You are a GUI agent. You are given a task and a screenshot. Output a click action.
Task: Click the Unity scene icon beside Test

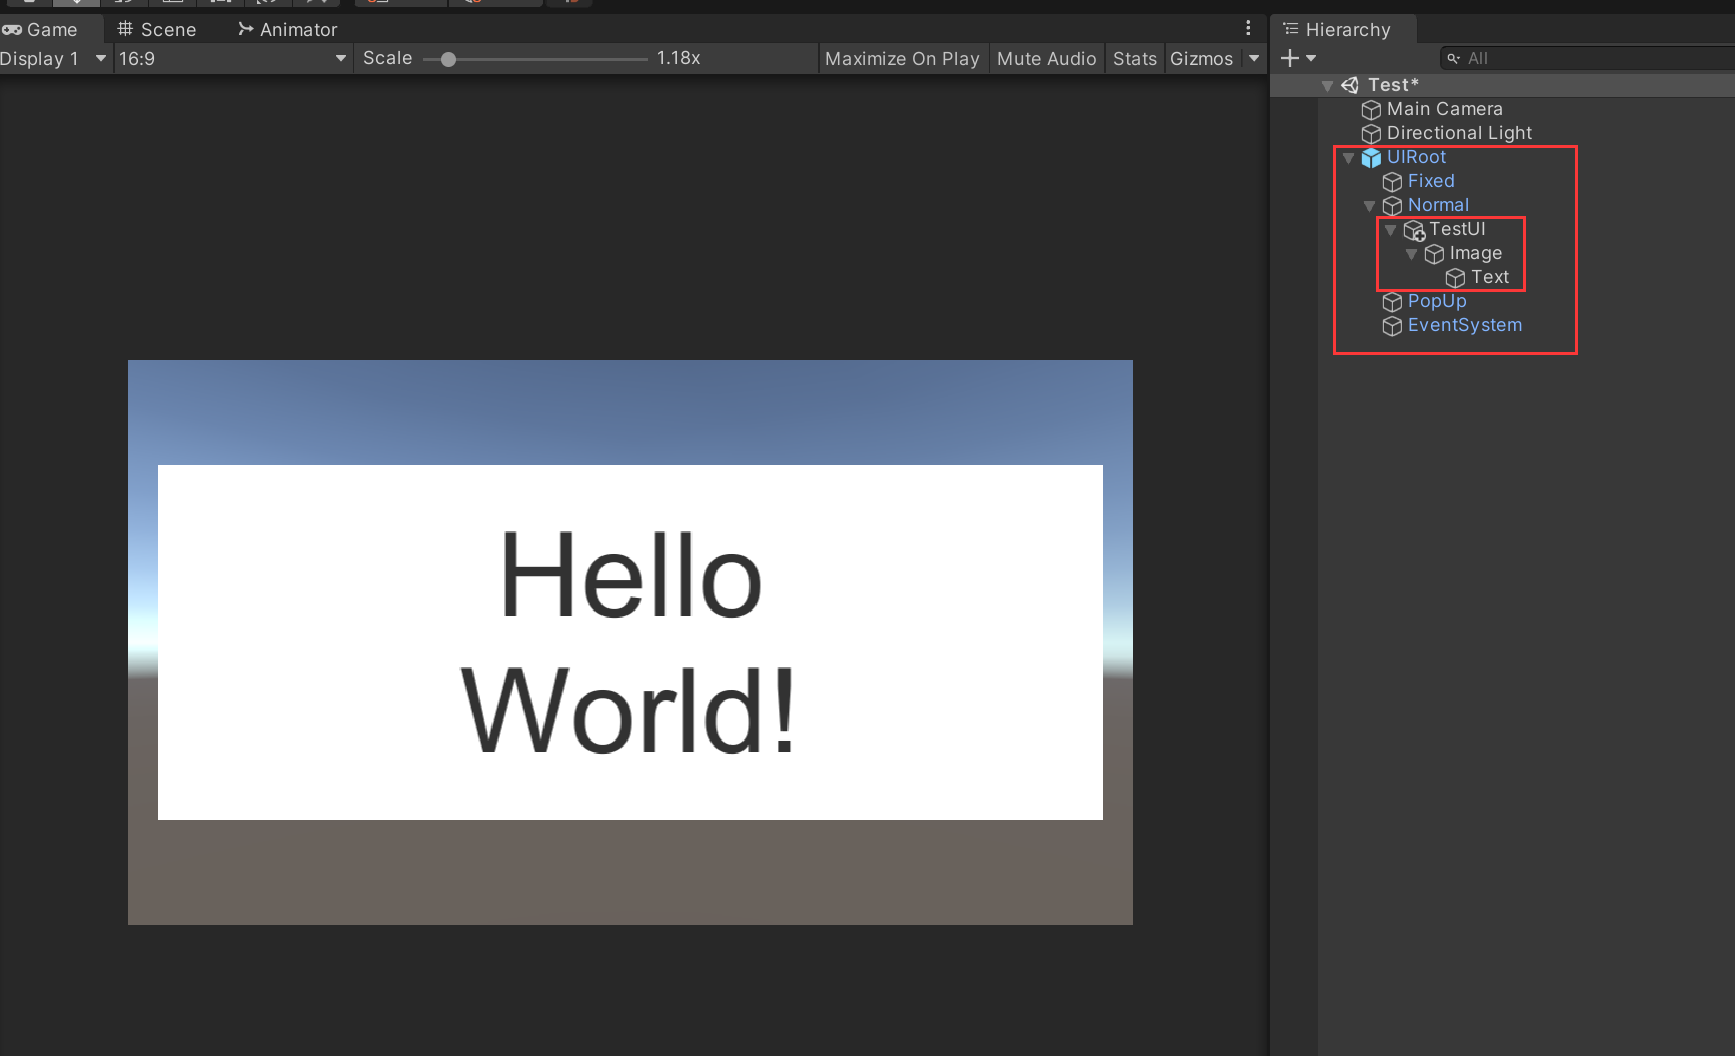coord(1350,85)
